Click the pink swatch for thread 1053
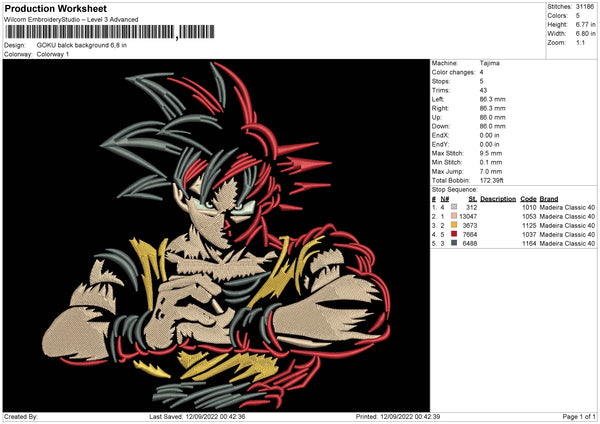This screenshot has width=600, height=424. (x=454, y=216)
